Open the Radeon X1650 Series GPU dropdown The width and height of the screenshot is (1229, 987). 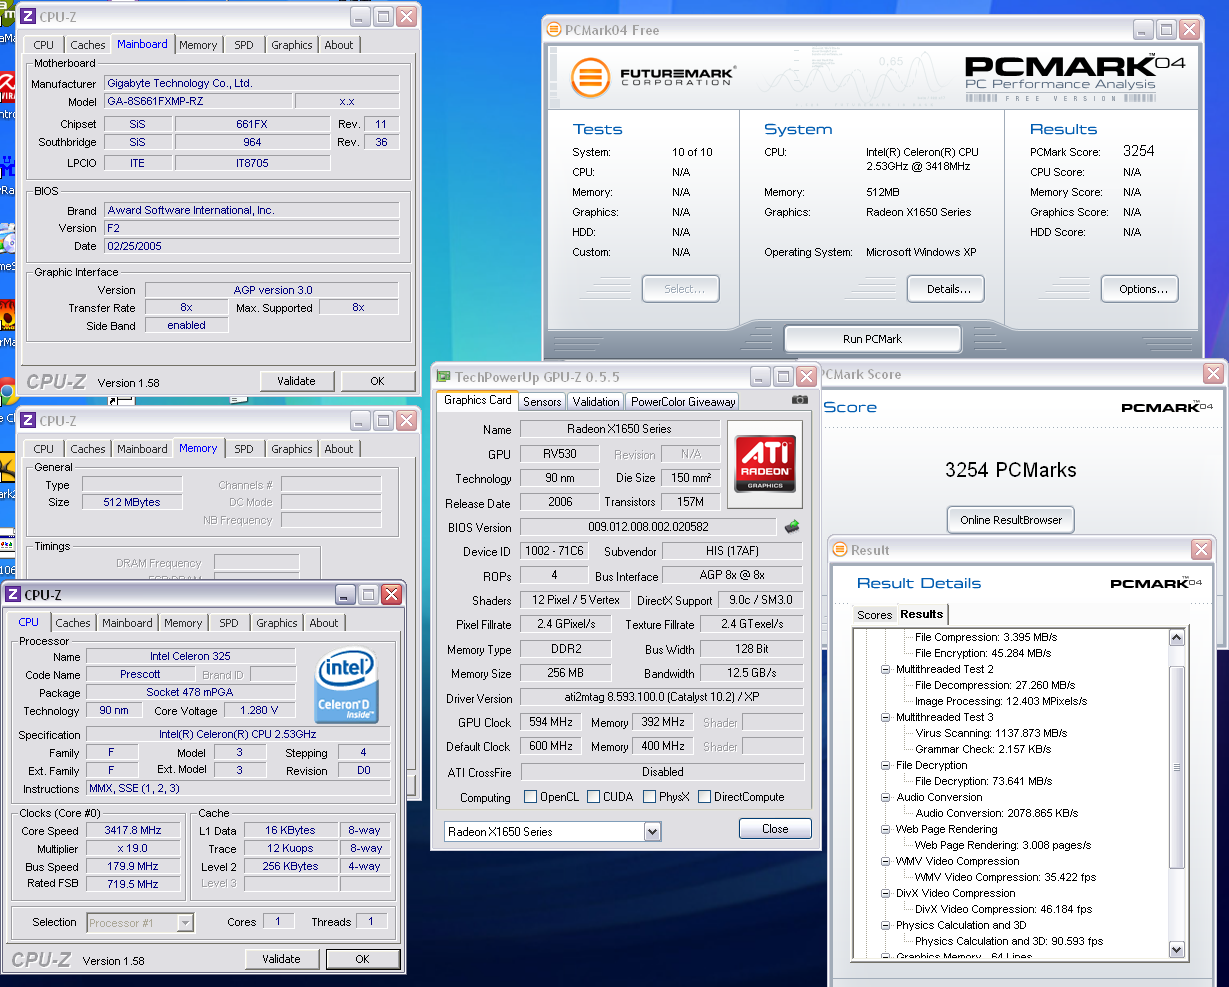pos(652,832)
